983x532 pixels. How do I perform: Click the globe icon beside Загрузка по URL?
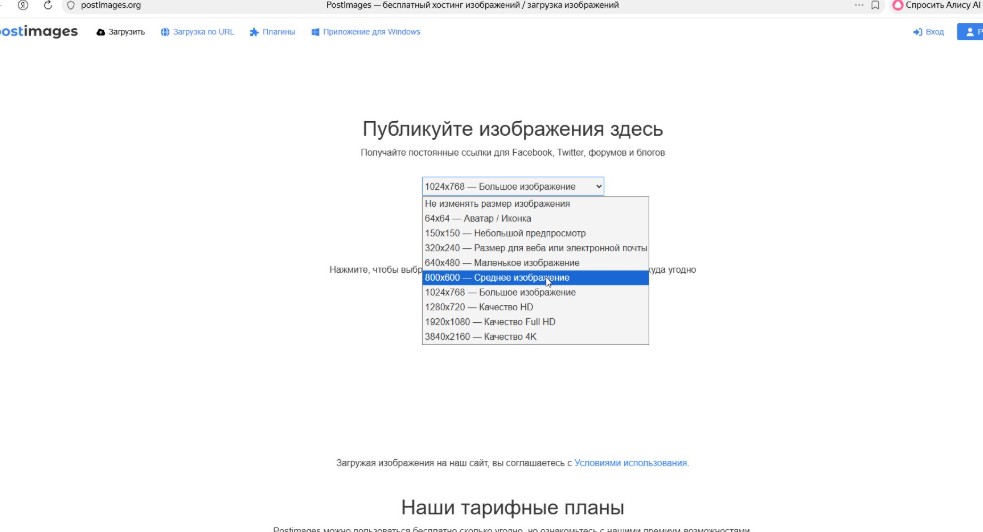pyautogui.click(x=165, y=32)
